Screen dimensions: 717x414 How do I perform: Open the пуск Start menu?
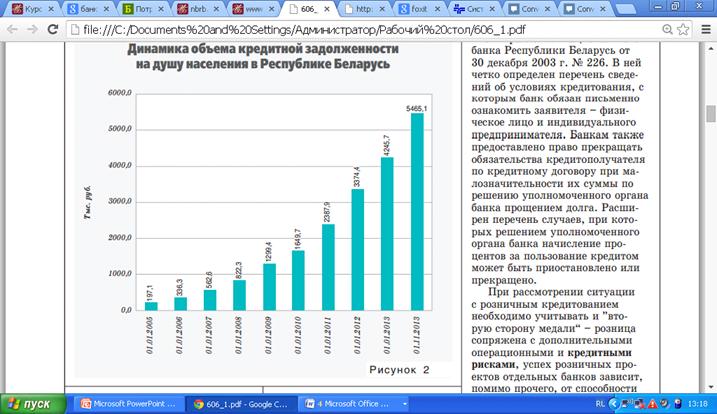point(30,404)
